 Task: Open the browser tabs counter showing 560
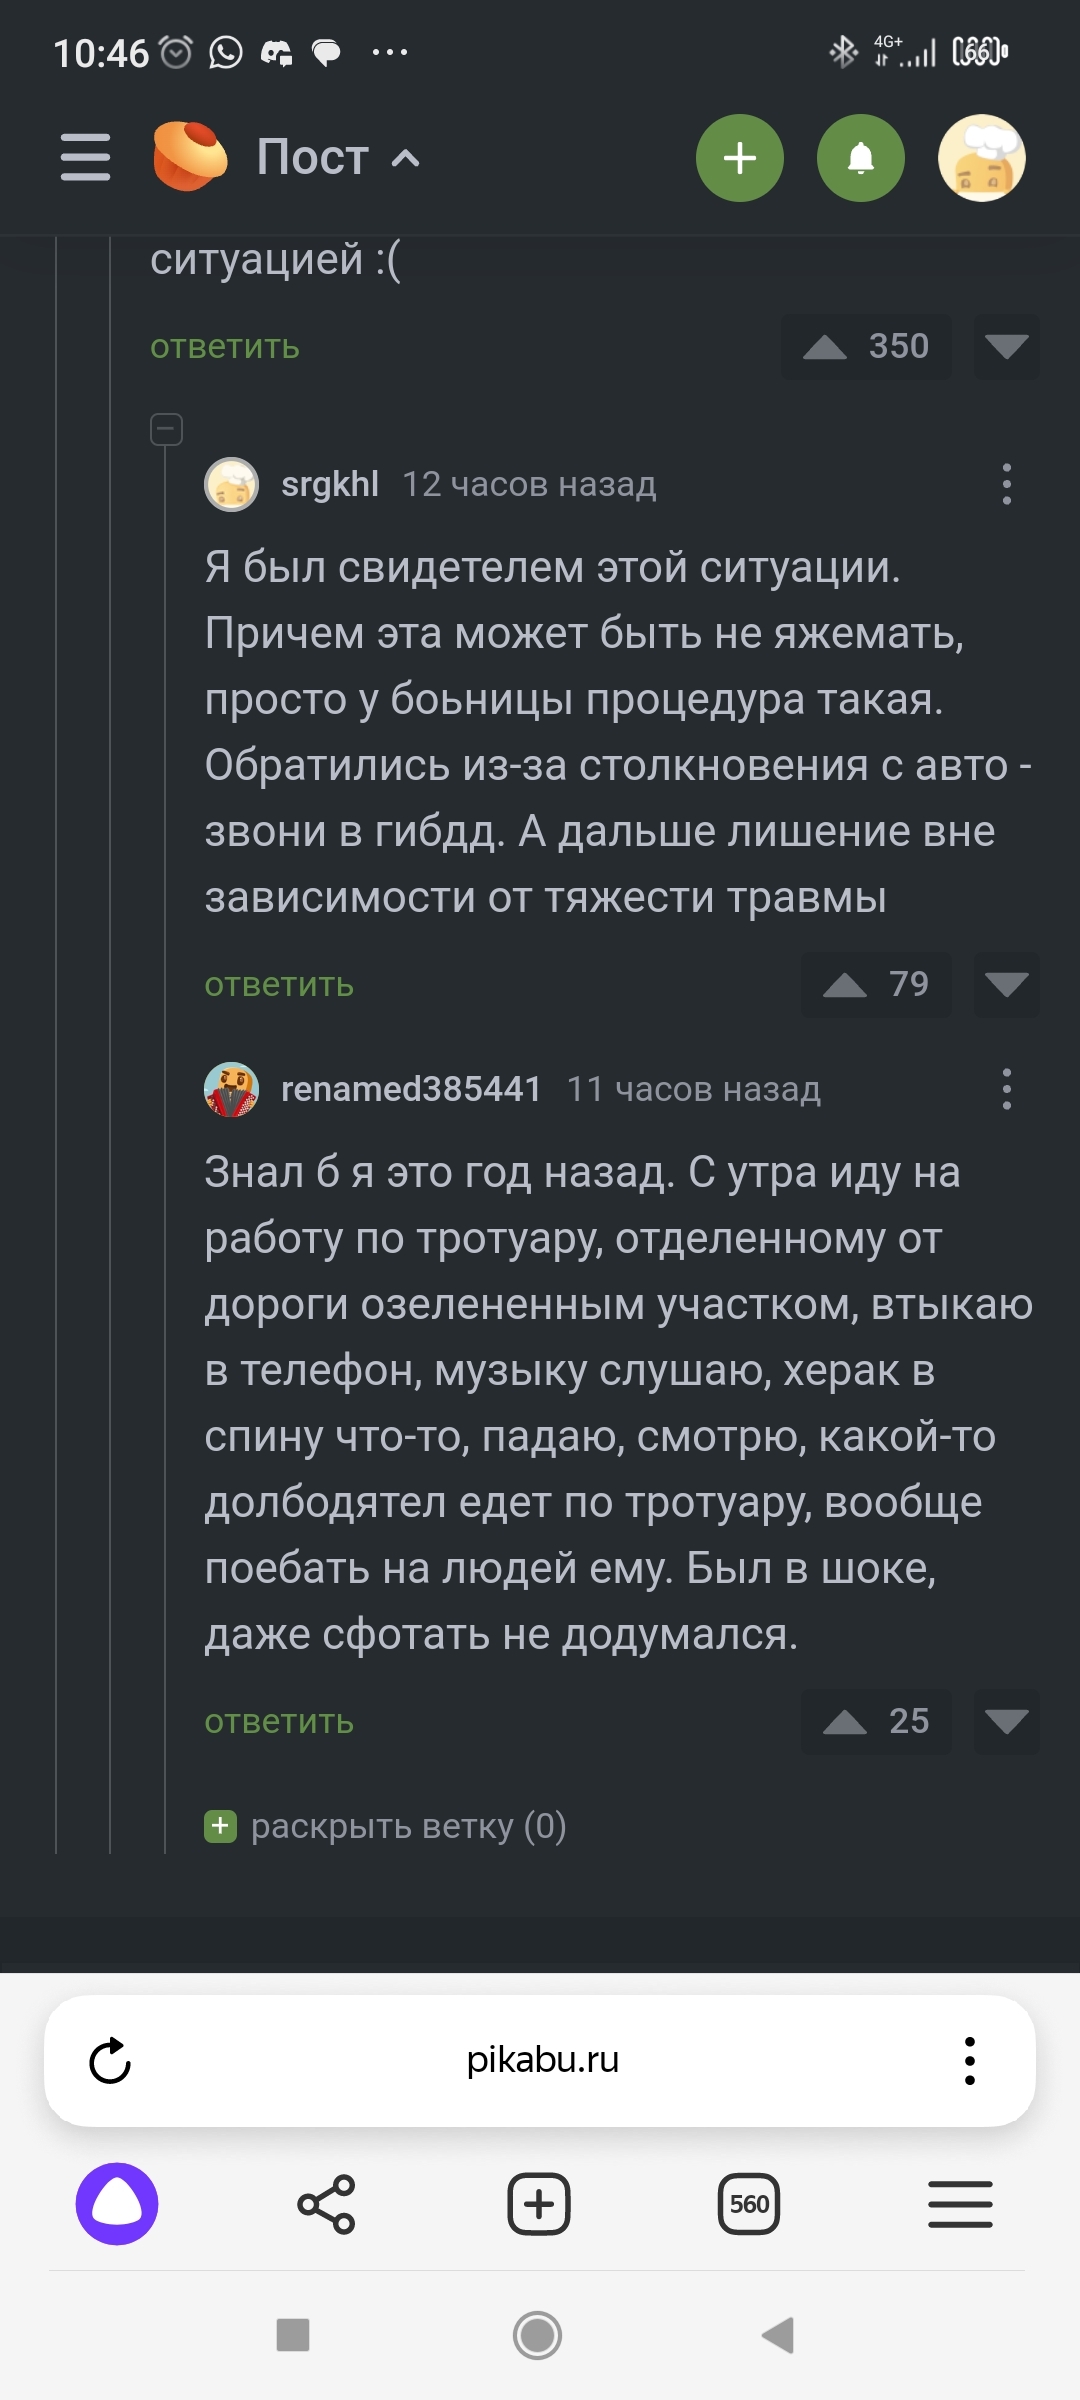pyautogui.click(x=749, y=2204)
